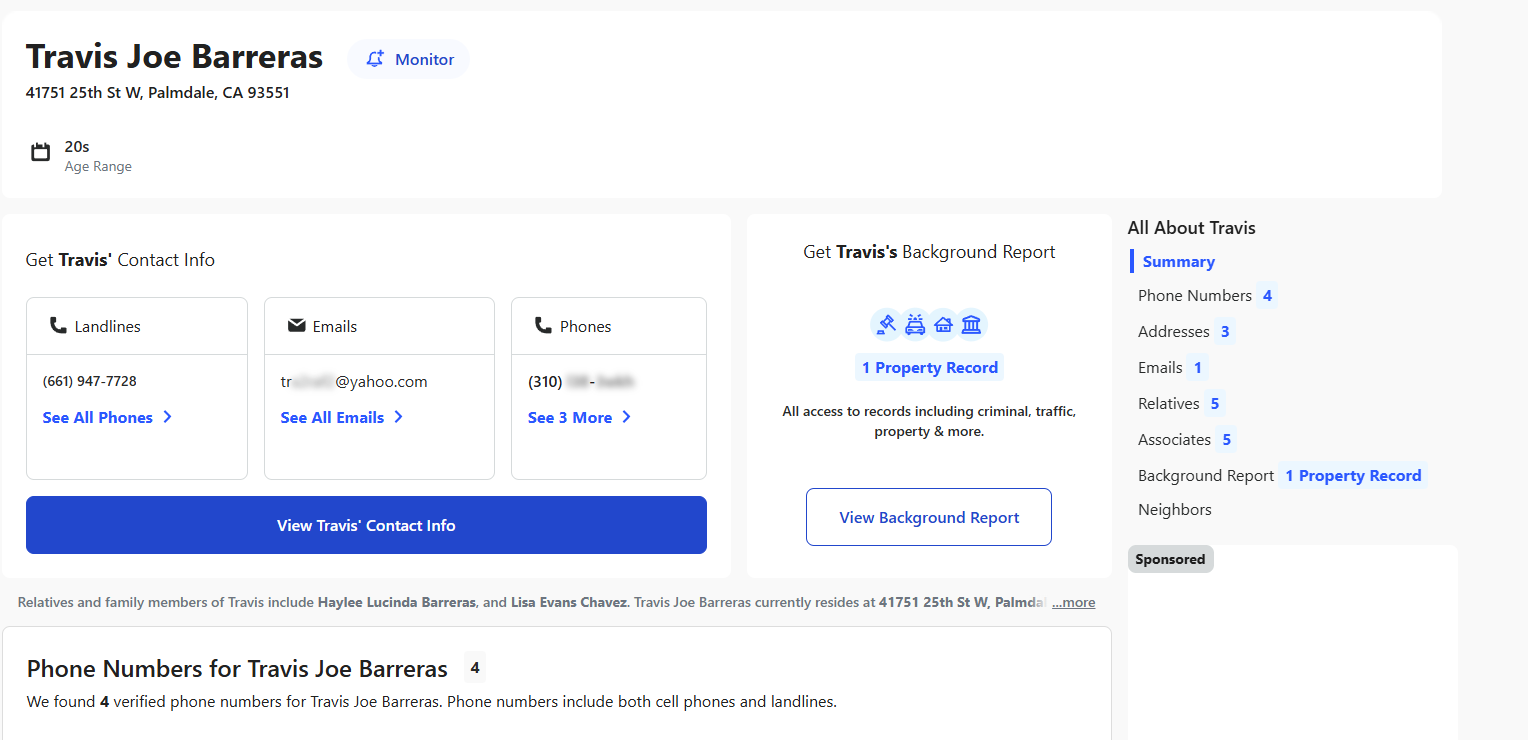Click the gavel criminal records icon
This screenshot has width=1528, height=740.
[886, 325]
